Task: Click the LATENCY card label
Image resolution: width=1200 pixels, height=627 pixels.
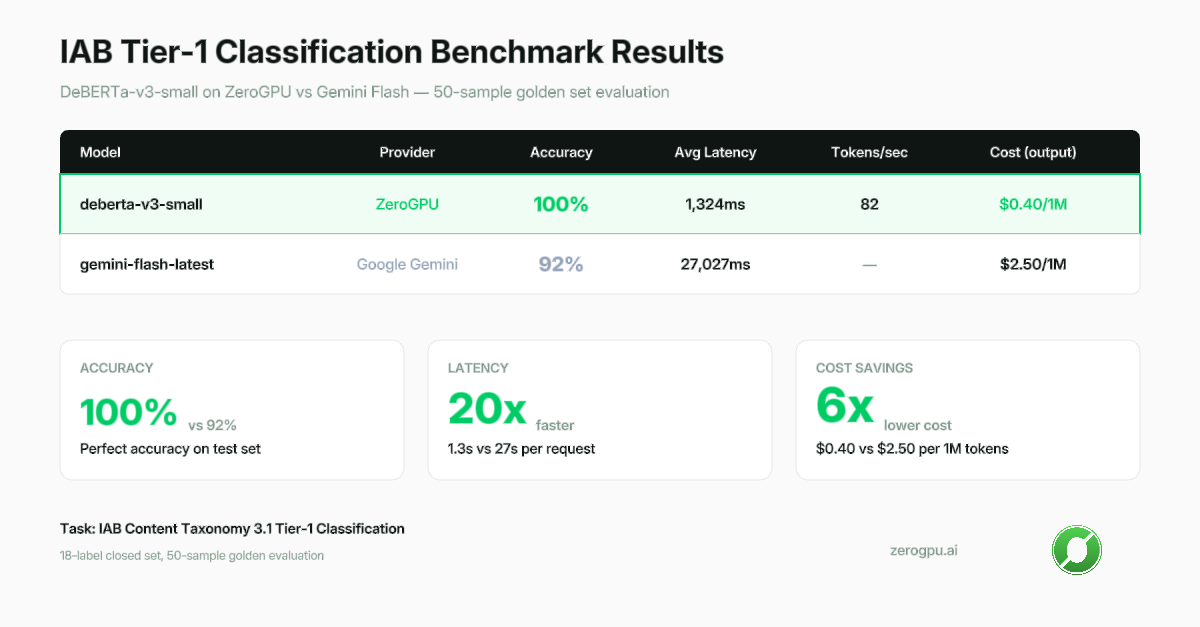Action: click(x=478, y=368)
